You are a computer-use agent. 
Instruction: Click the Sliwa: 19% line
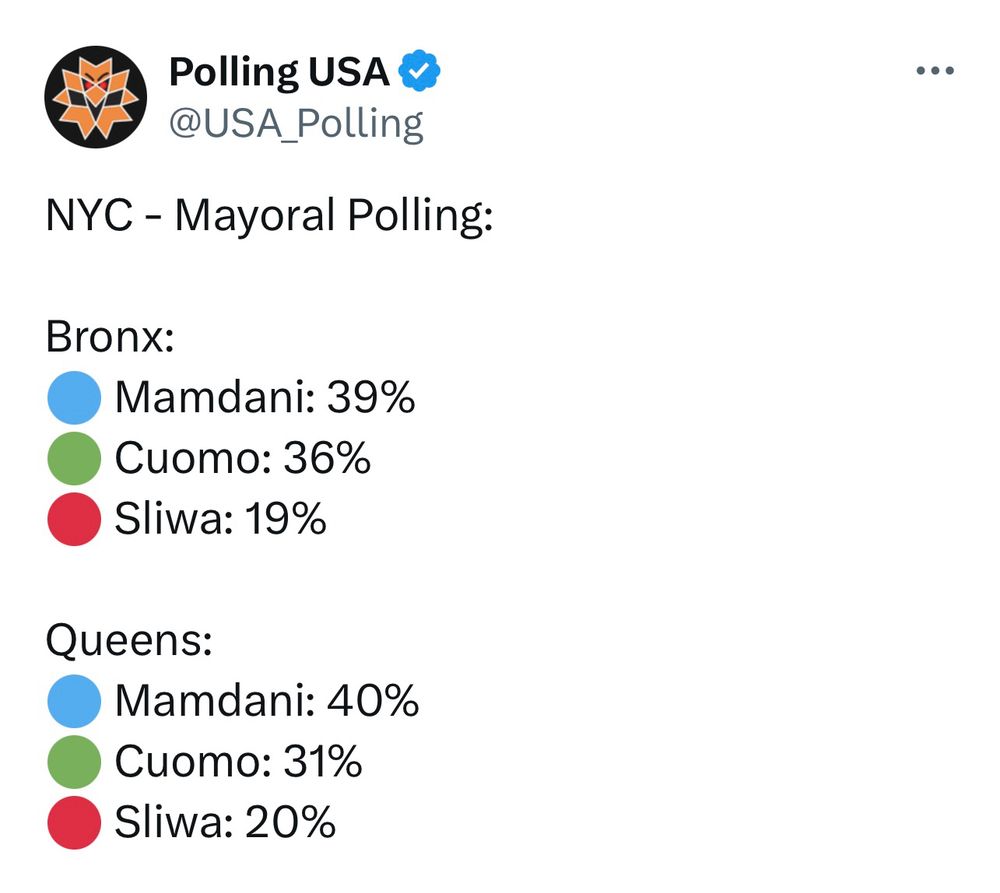[220, 519]
